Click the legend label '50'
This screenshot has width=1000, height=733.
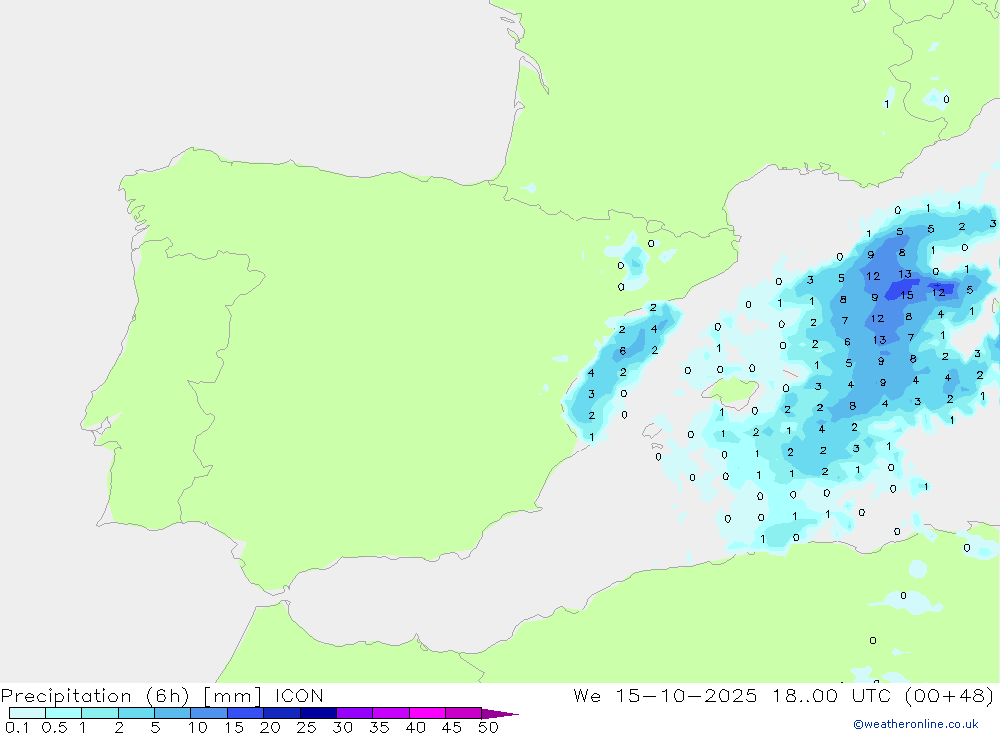(x=489, y=727)
